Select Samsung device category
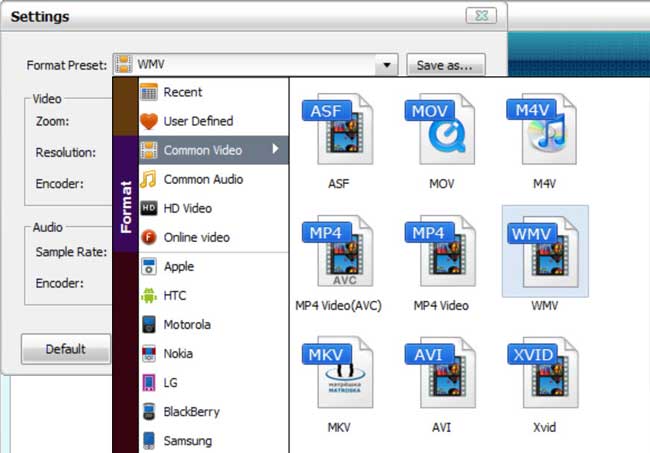Screen dimensions: 650x453 pos(213,440)
